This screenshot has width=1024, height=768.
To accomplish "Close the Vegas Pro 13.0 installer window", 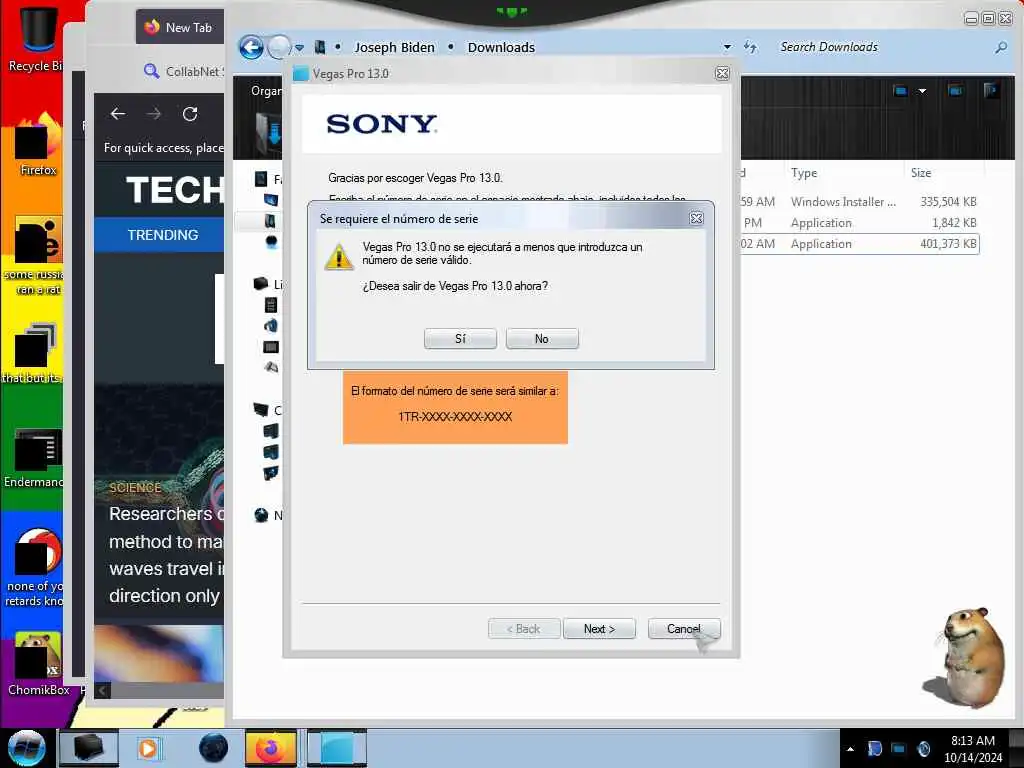I will pos(722,73).
